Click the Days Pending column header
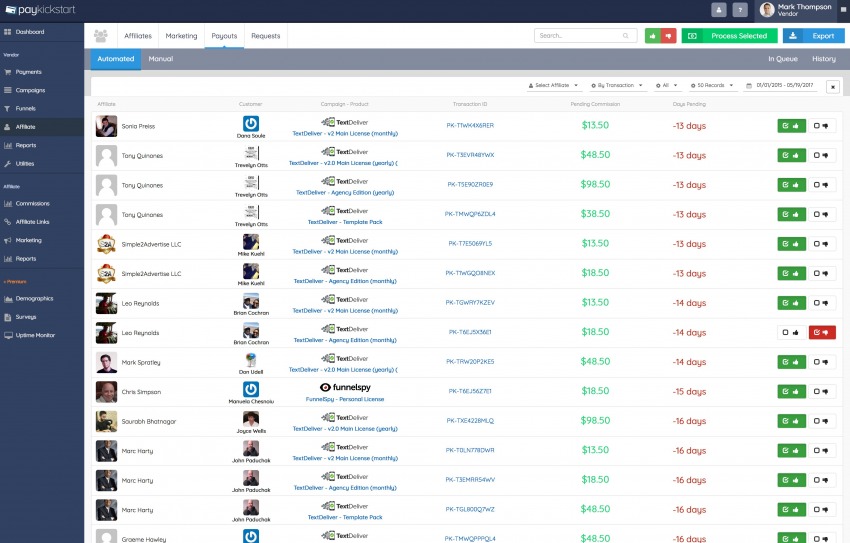This screenshot has width=850, height=543. [689, 104]
